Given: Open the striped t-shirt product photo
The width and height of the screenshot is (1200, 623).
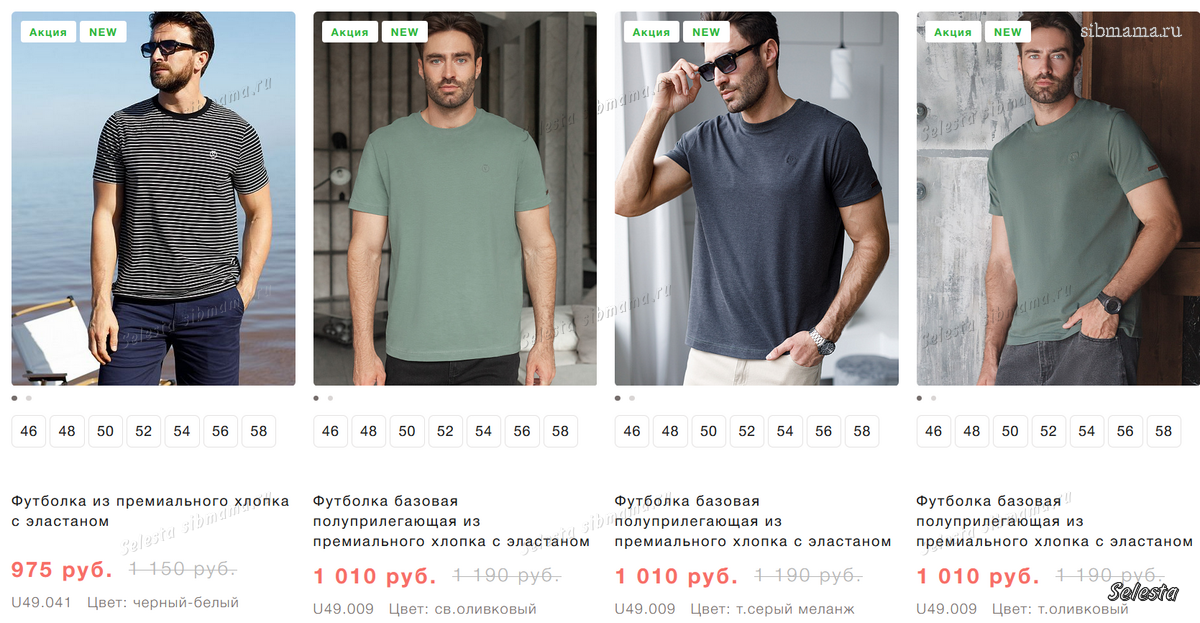Looking at the screenshot, I should [153, 198].
